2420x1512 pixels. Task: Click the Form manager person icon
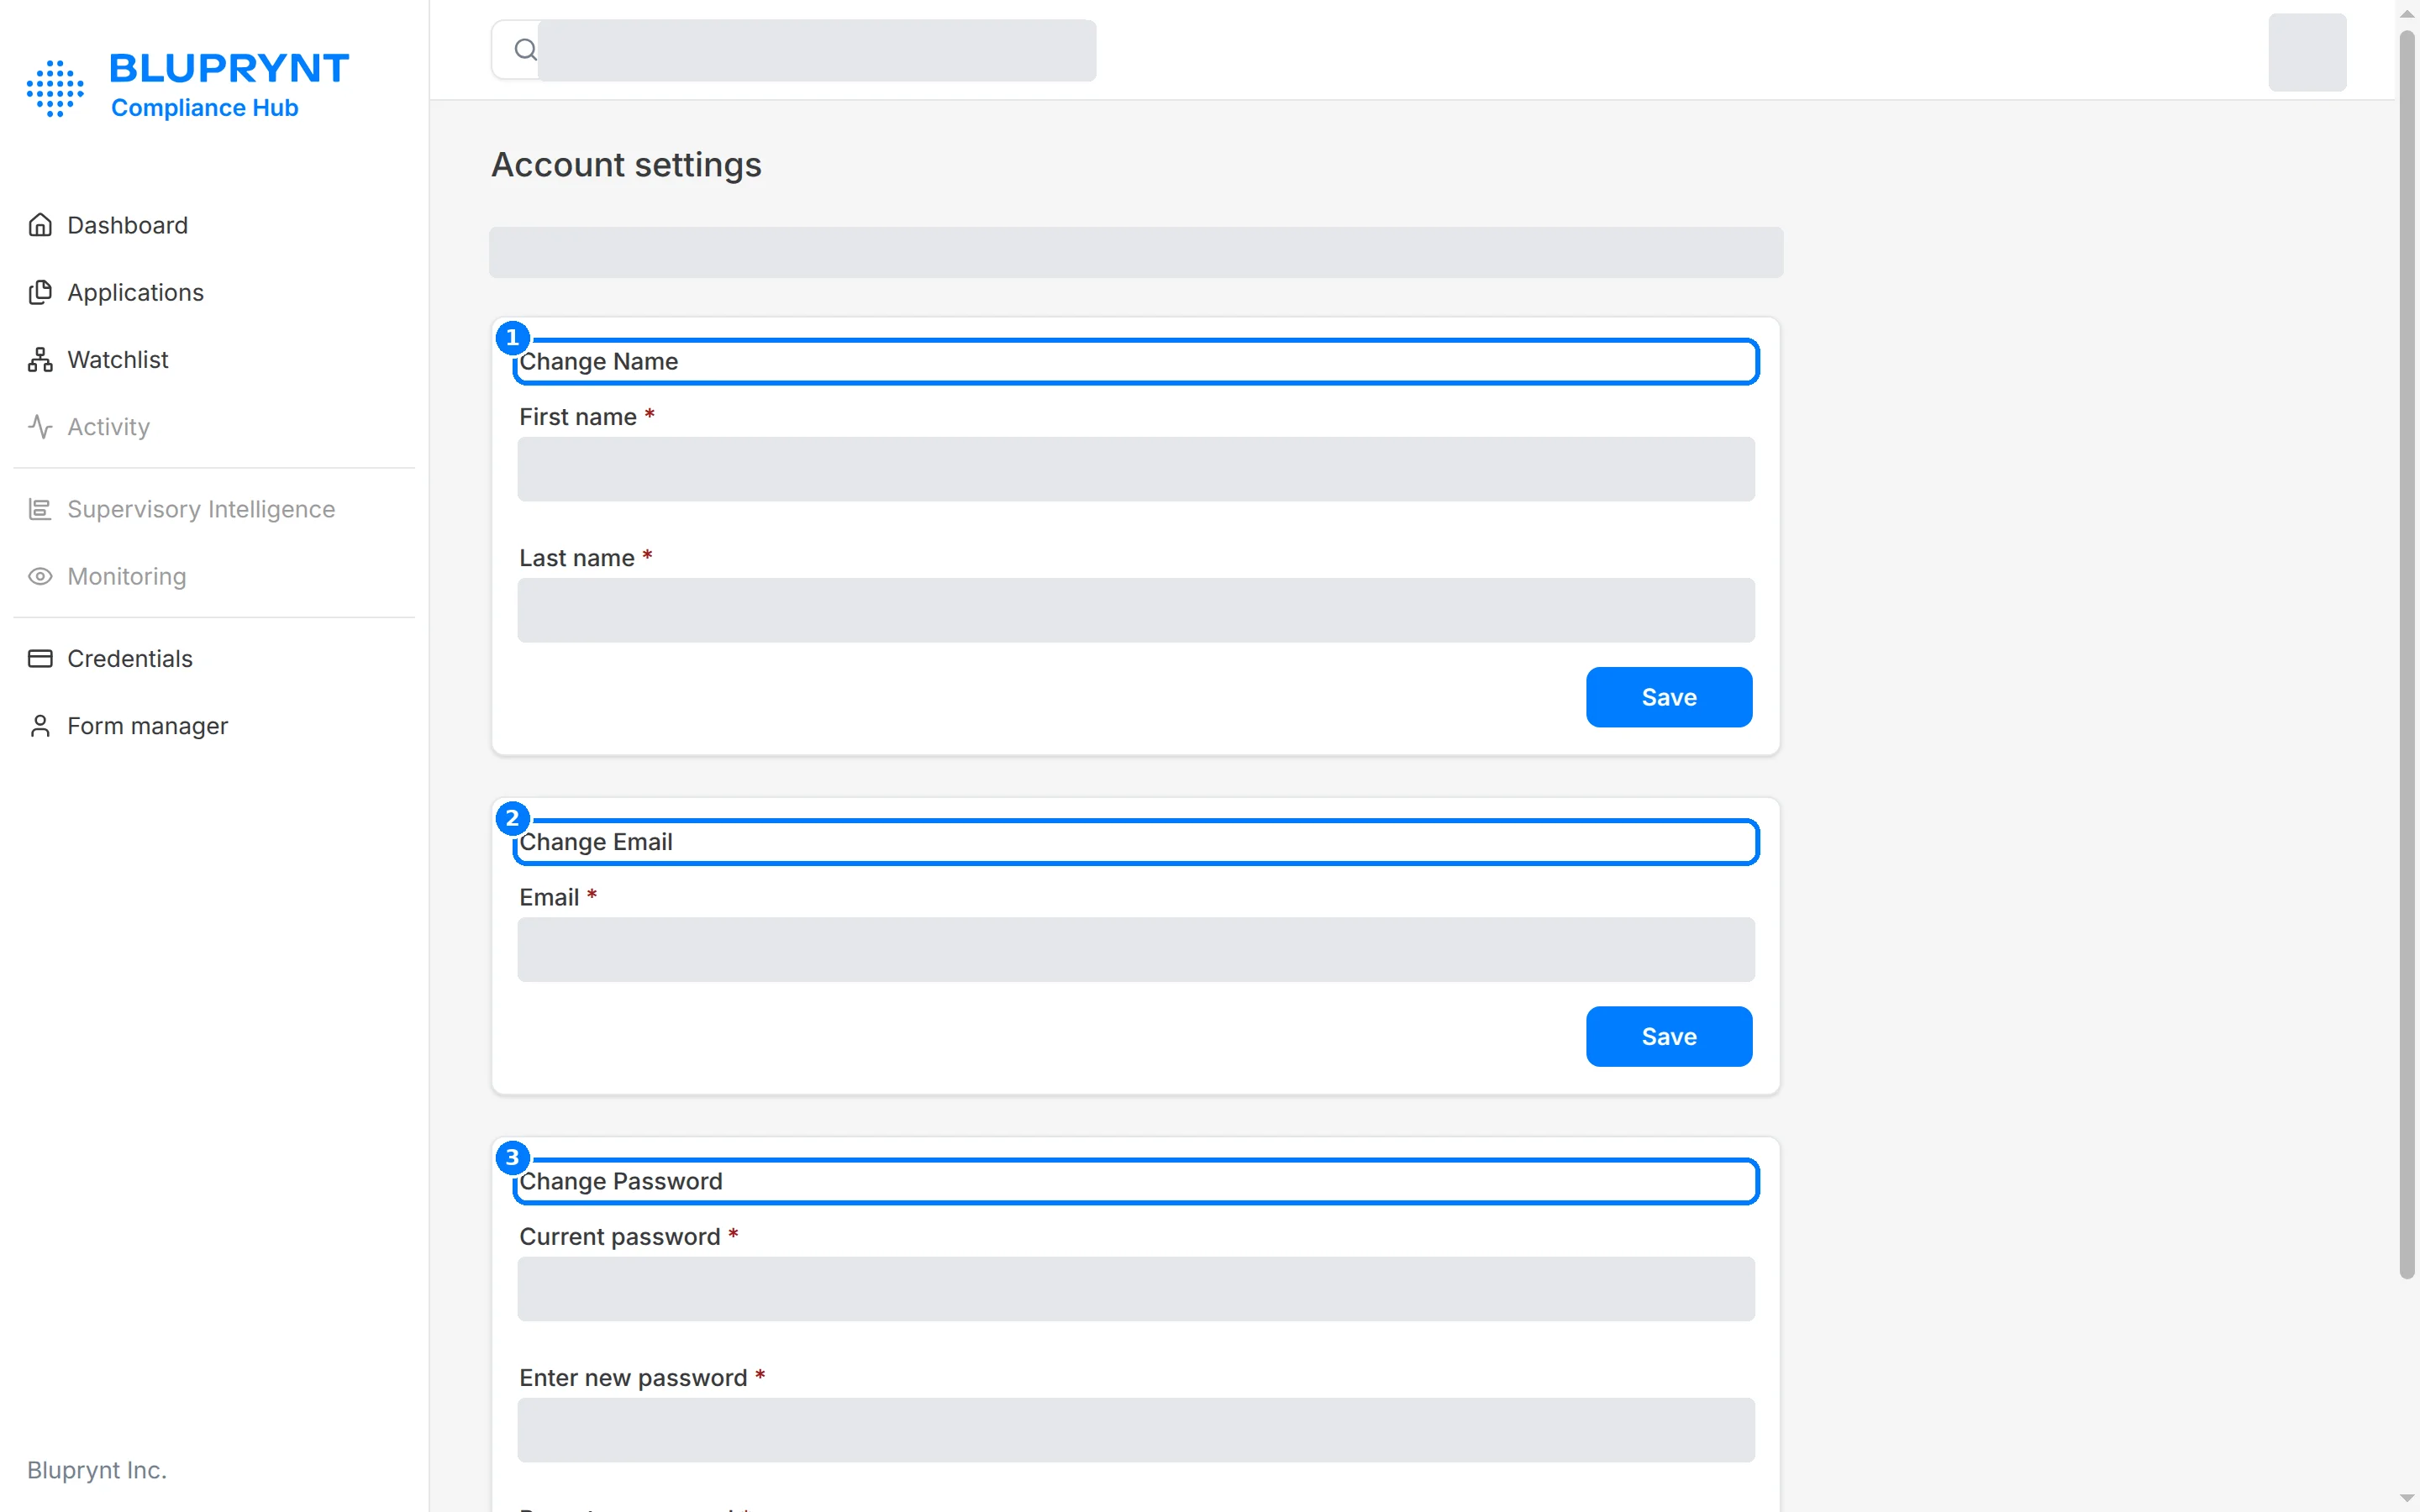40,725
